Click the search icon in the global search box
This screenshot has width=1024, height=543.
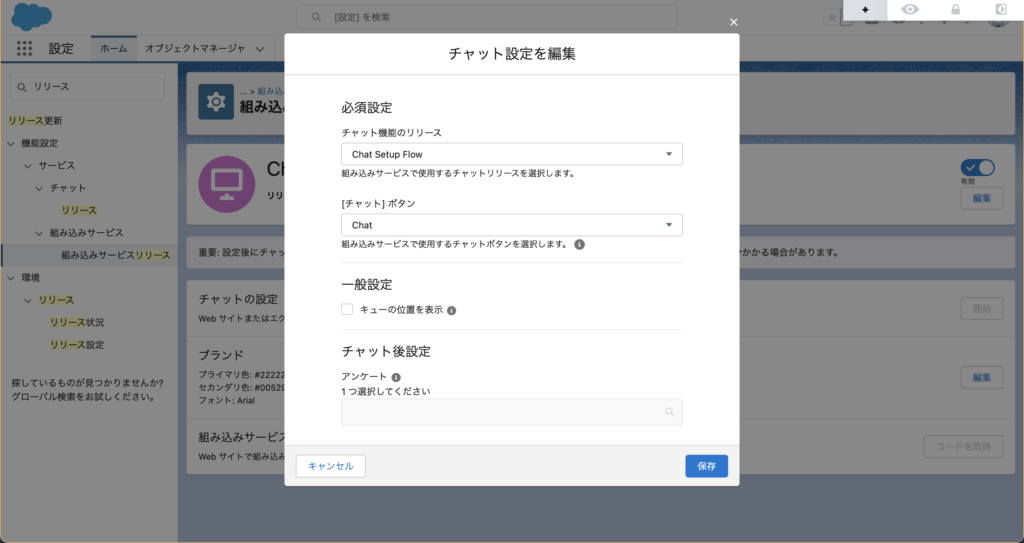point(316,17)
